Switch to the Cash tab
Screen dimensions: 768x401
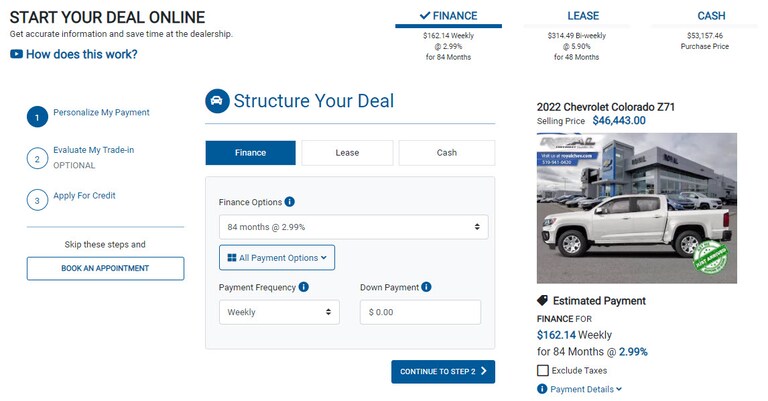point(446,153)
